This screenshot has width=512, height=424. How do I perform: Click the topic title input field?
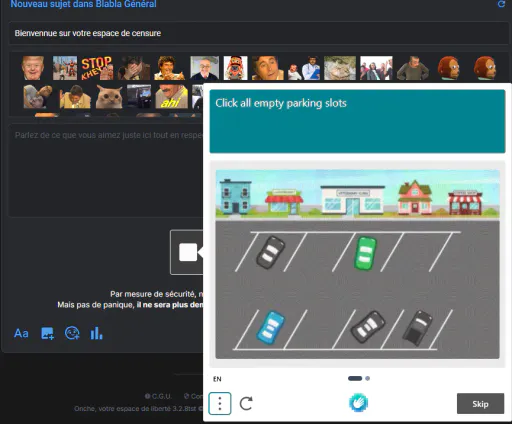point(259,33)
